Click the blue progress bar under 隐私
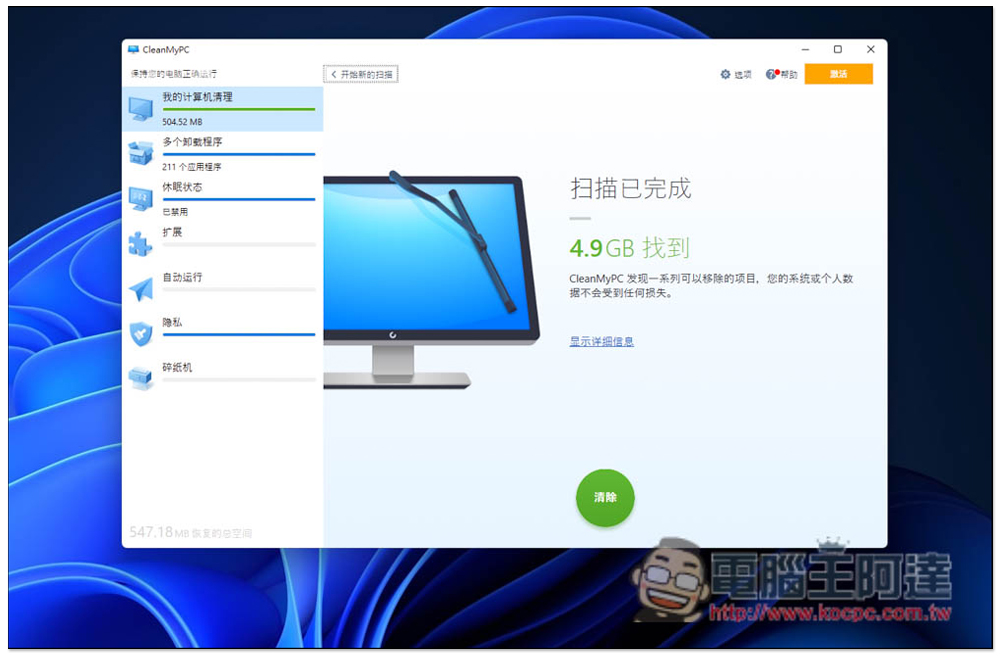The height and width of the screenshot is (656, 1000). 239,335
